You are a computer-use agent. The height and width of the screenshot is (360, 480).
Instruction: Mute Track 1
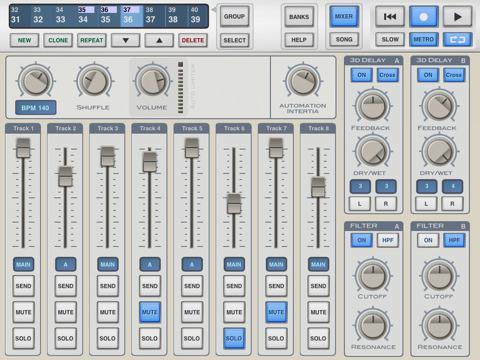[x=23, y=312]
